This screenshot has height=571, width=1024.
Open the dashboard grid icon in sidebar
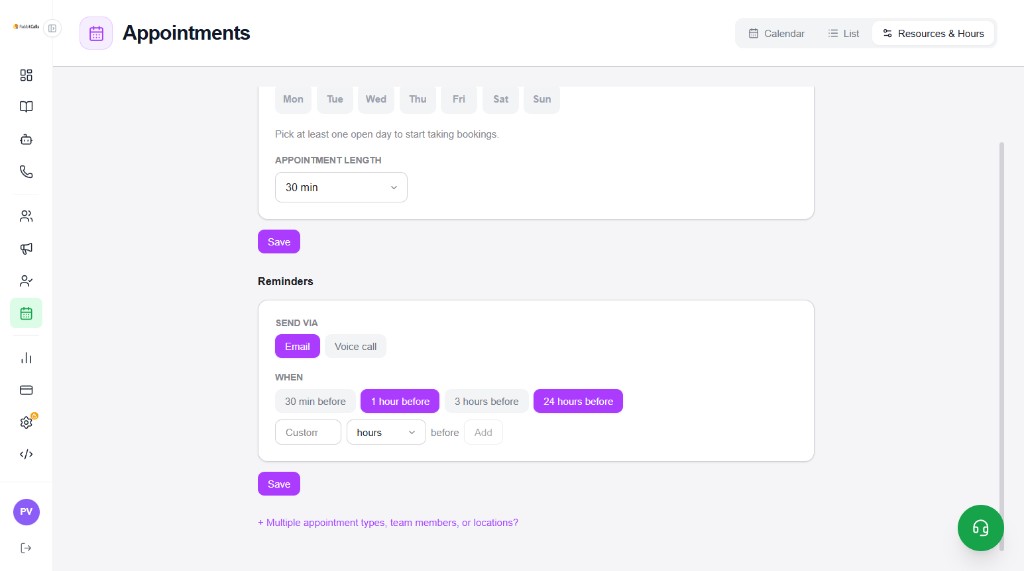click(x=26, y=75)
